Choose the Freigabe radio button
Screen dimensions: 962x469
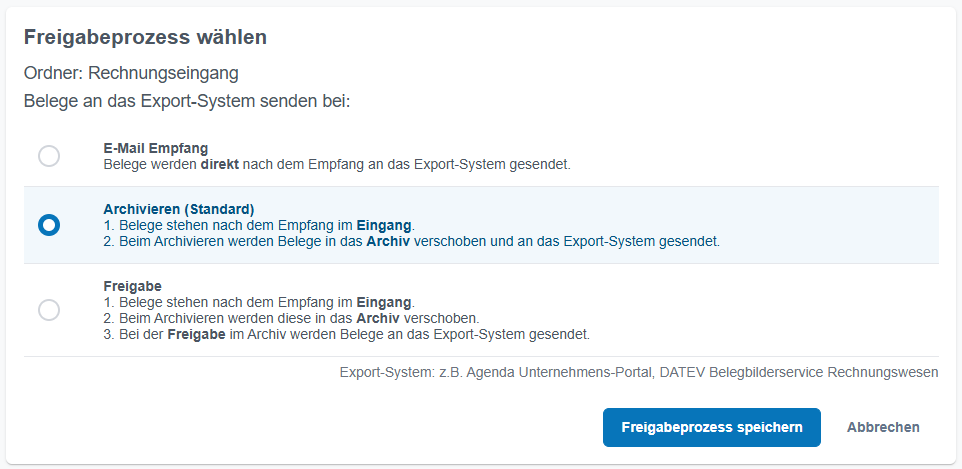click(x=49, y=310)
